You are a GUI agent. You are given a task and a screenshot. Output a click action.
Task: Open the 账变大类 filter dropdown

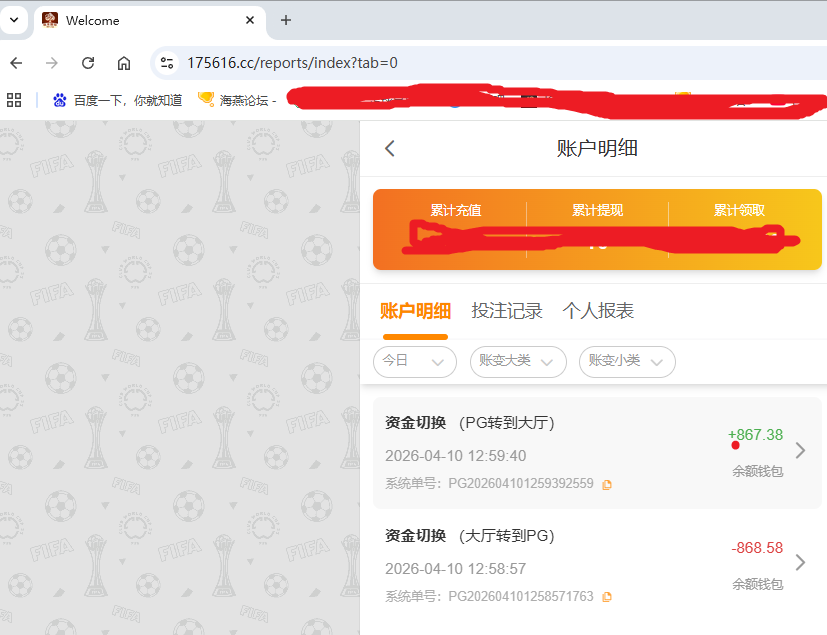517,362
